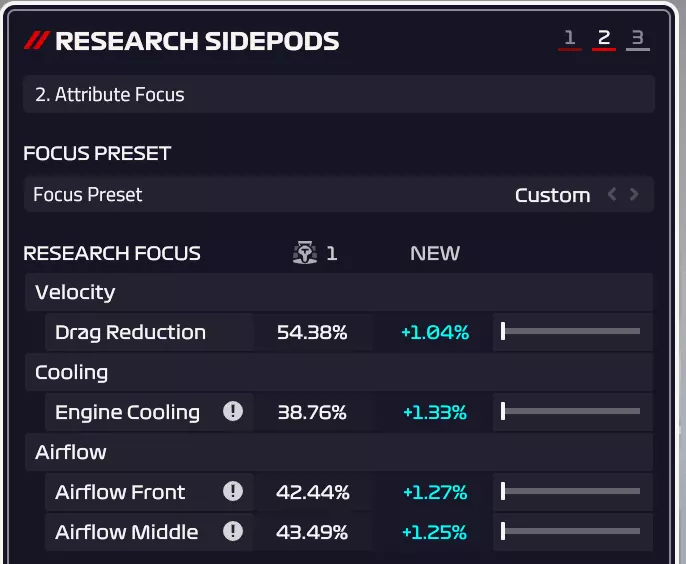Go to step 1 tab
Screen dimensions: 686x564
pyautogui.click(x=570, y=40)
